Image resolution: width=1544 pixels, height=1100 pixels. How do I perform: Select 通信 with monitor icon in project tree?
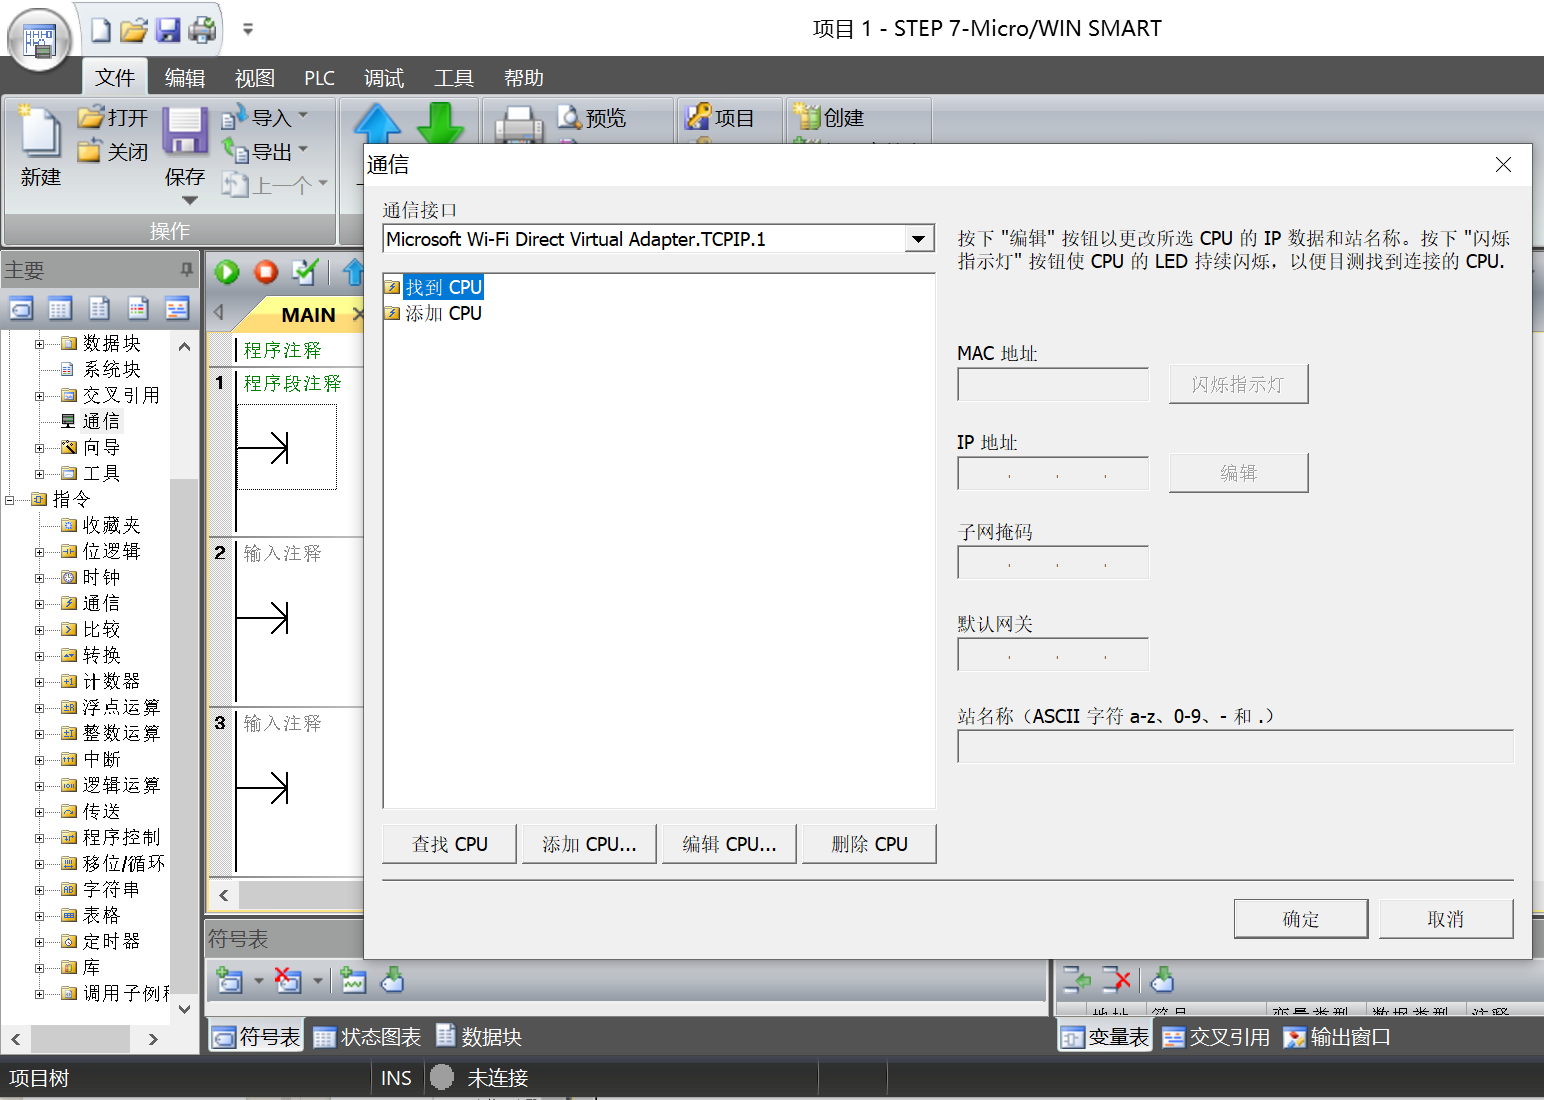click(x=100, y=422)
